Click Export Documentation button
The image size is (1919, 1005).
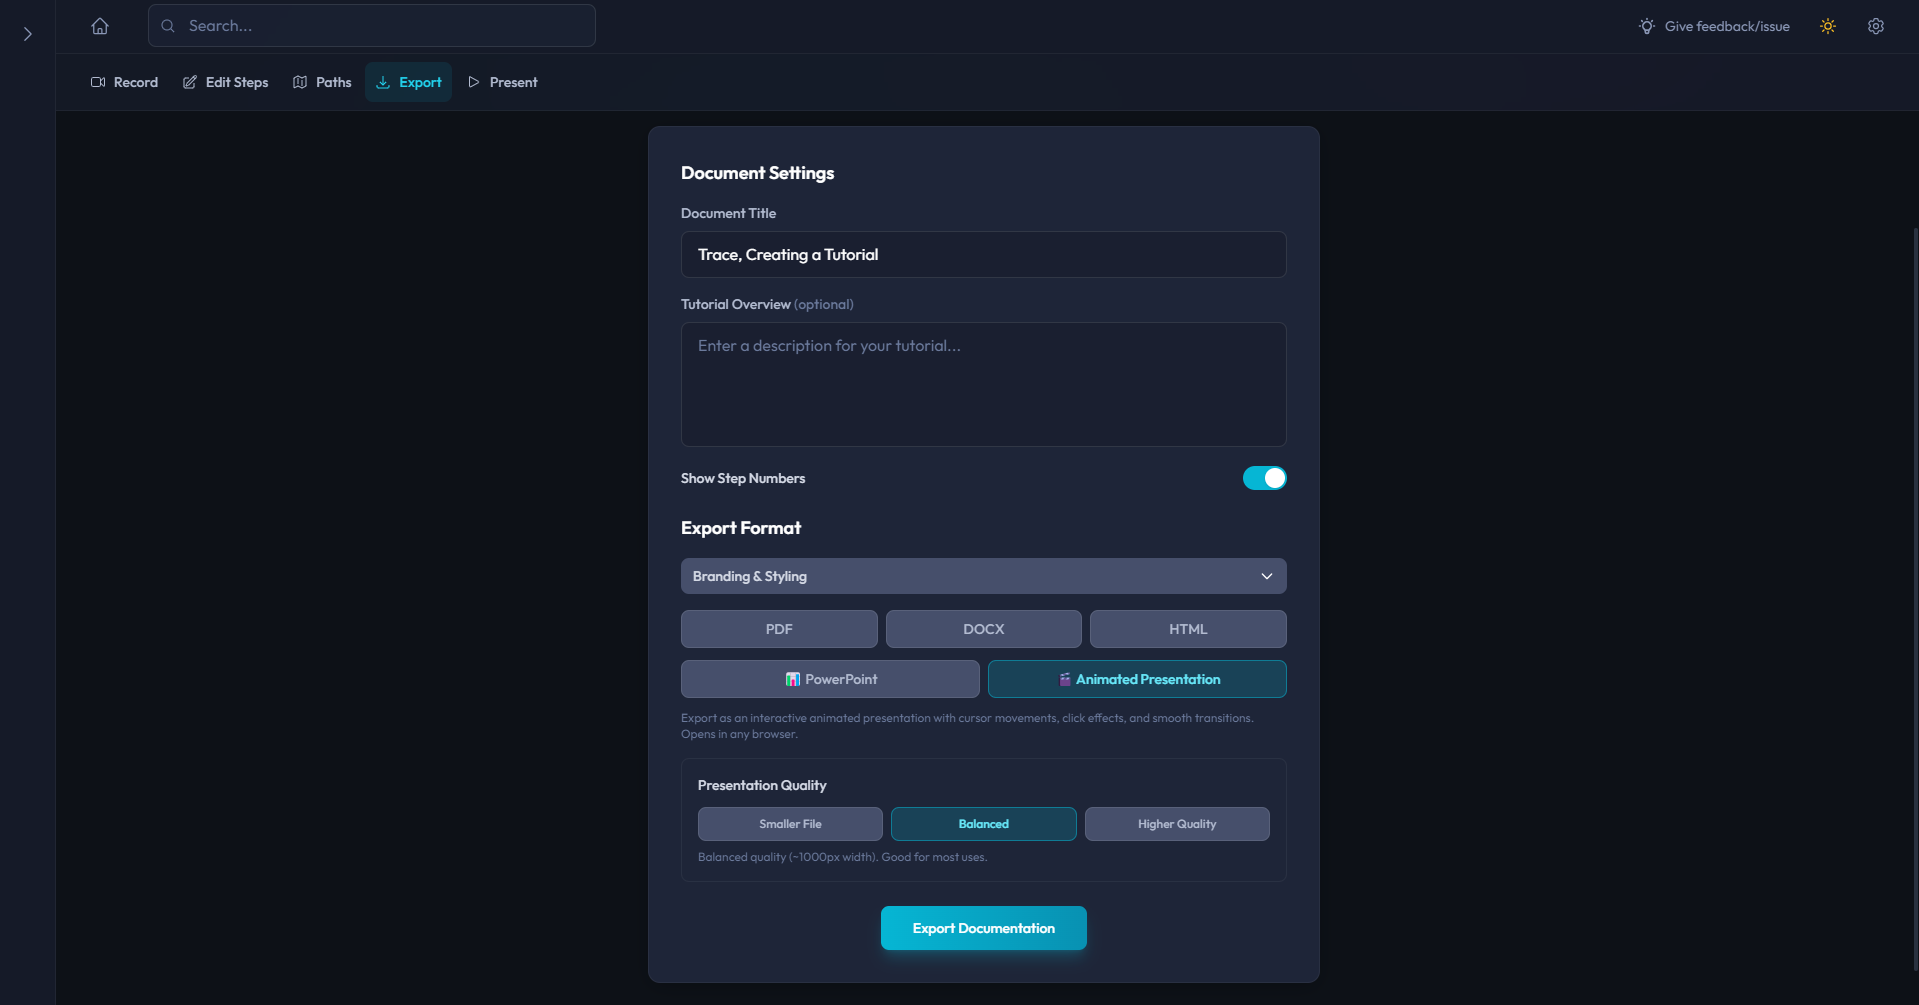(x=983, y=928)
